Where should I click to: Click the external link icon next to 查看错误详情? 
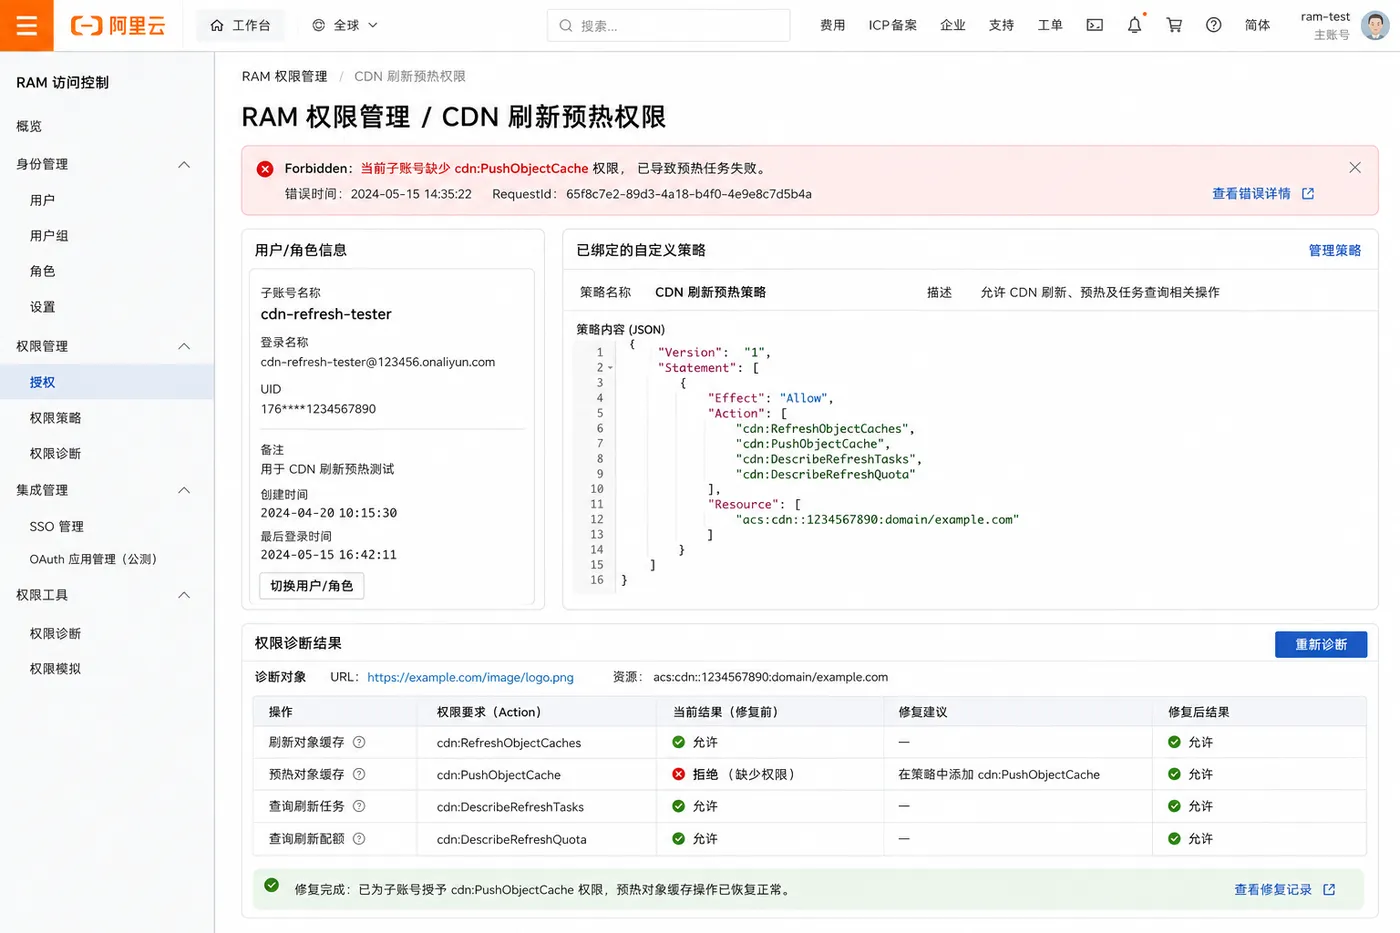[x=1308, y=194]
